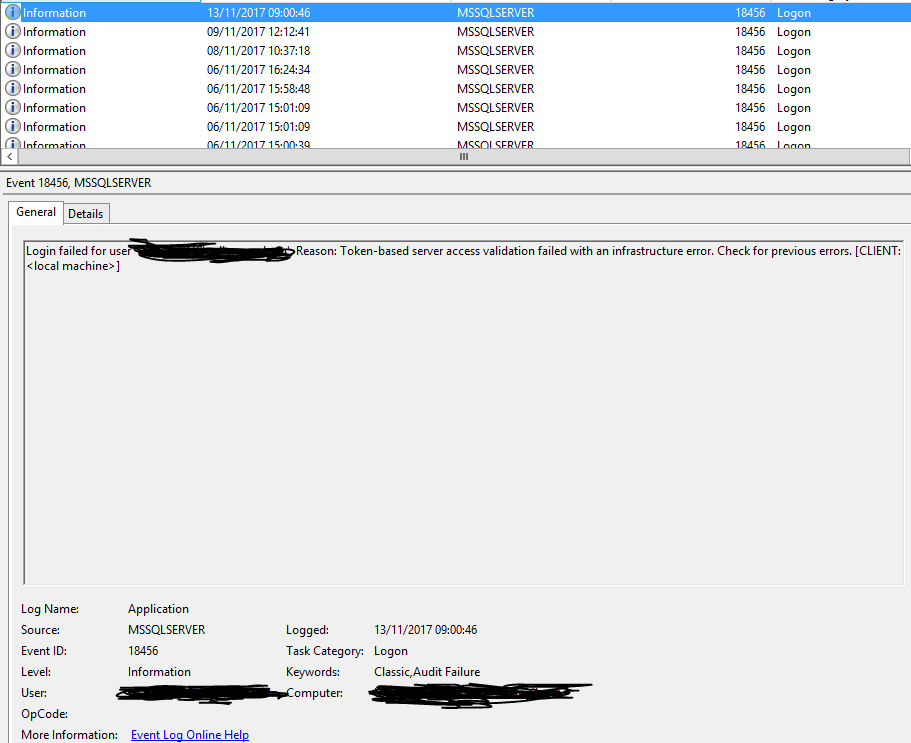Click the Level value 'Information' in details
Screen dimensions: 911x743
[159, 672]
